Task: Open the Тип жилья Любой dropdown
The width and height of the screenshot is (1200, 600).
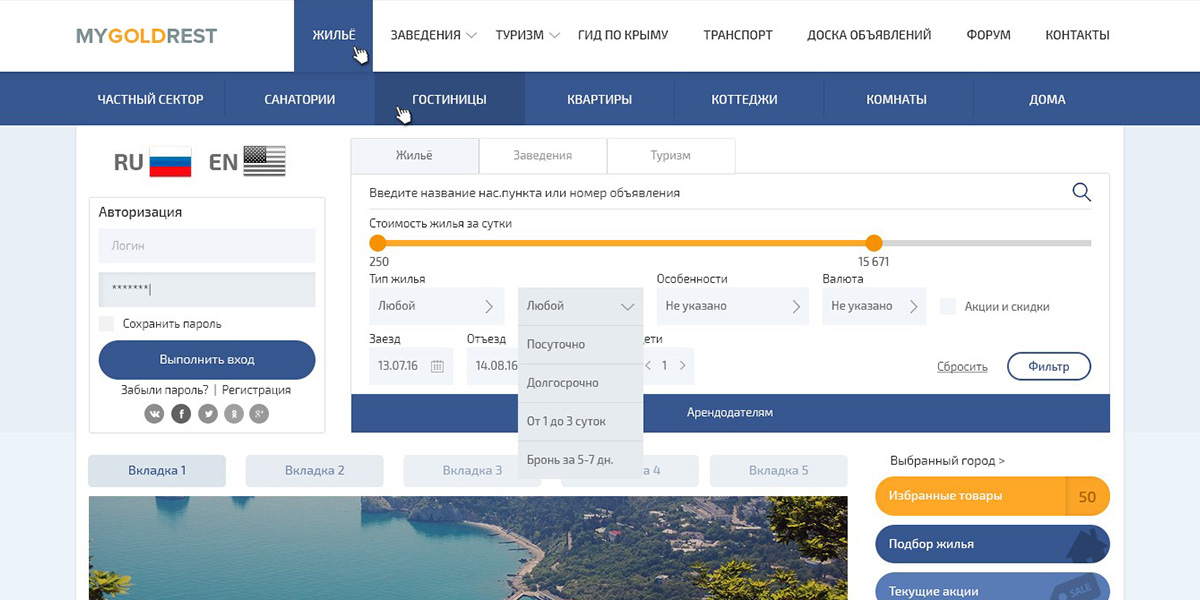Action: pos(437,306)
